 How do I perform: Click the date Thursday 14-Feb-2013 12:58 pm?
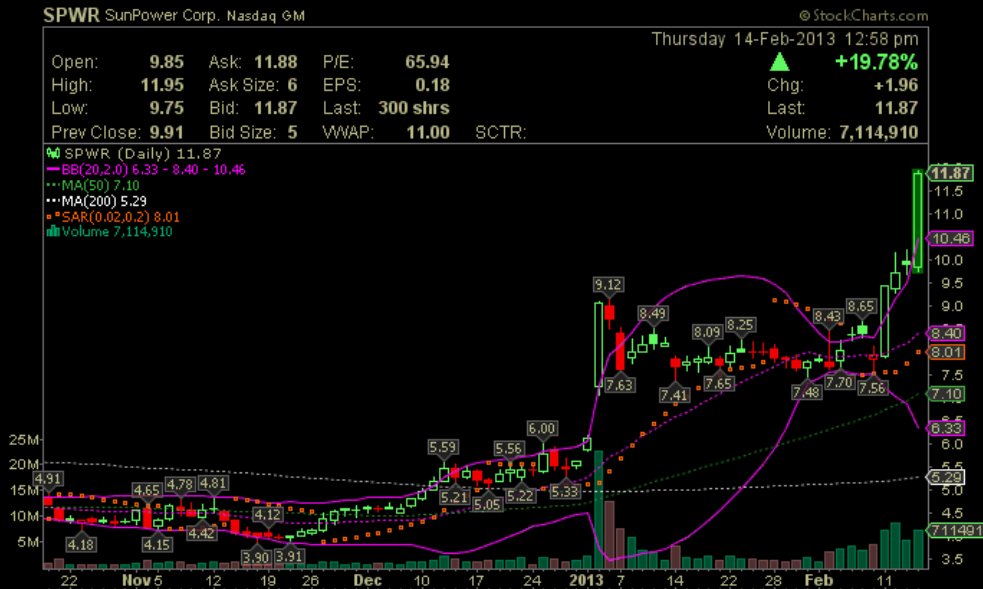(785, 39)
